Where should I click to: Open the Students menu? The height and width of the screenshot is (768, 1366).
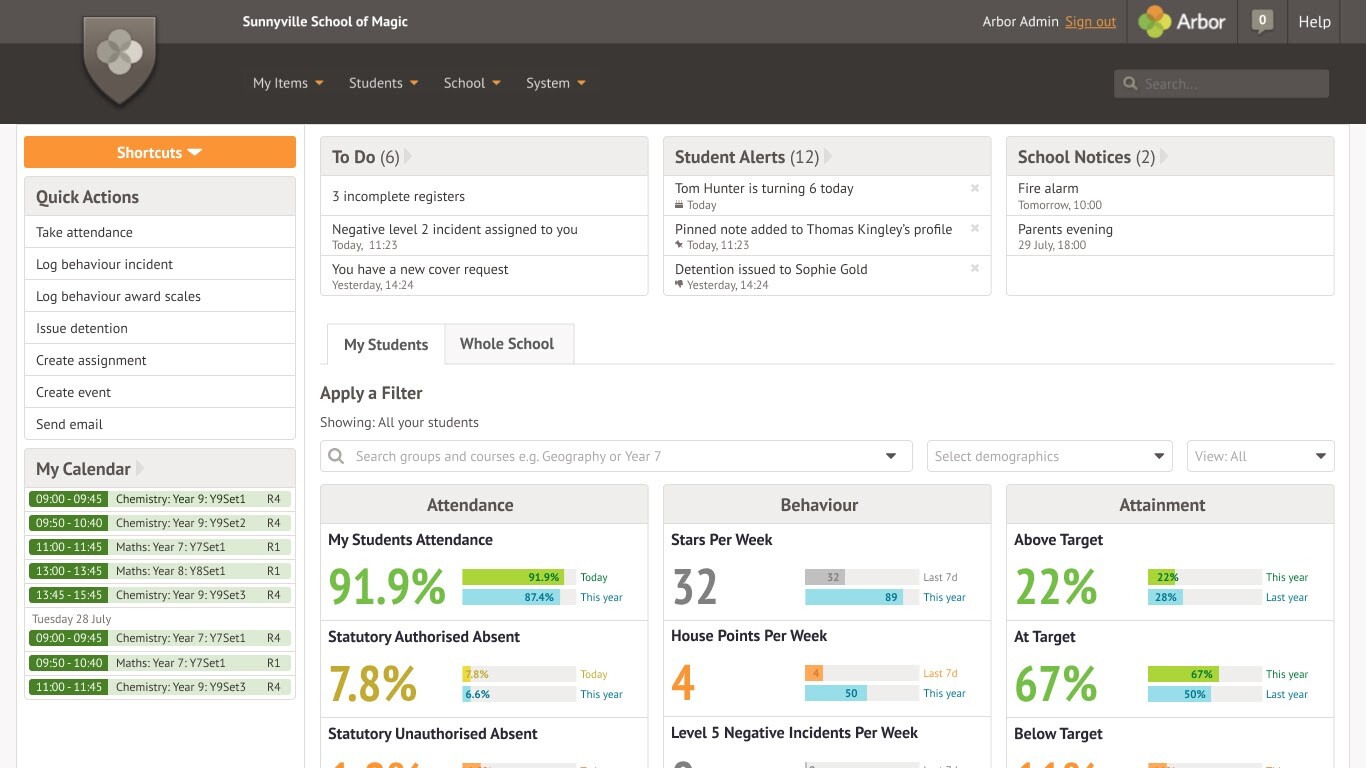click(383, 83)
